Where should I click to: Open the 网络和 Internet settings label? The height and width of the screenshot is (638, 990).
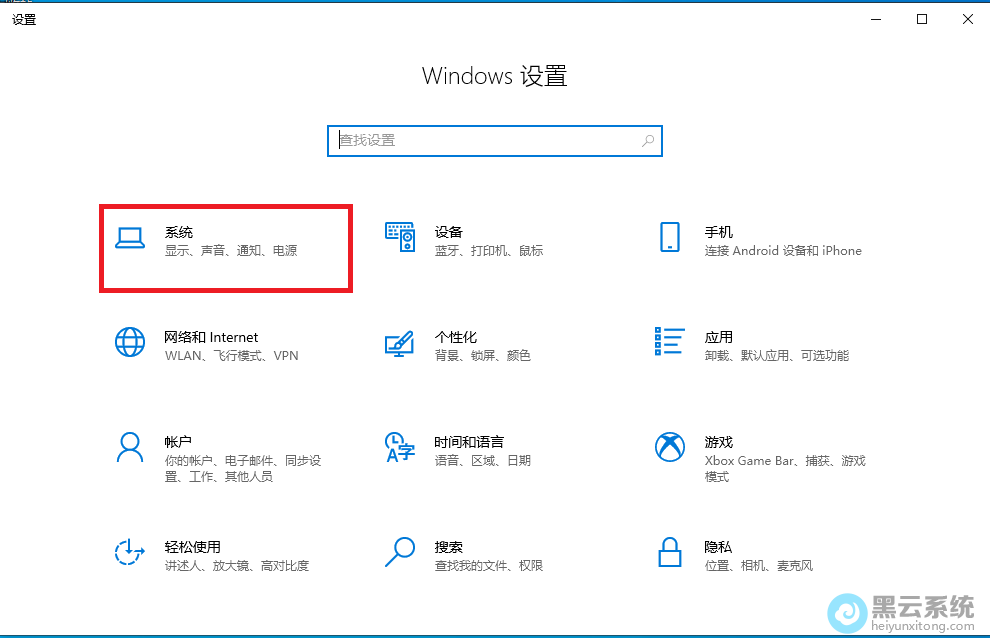(211, 337)
